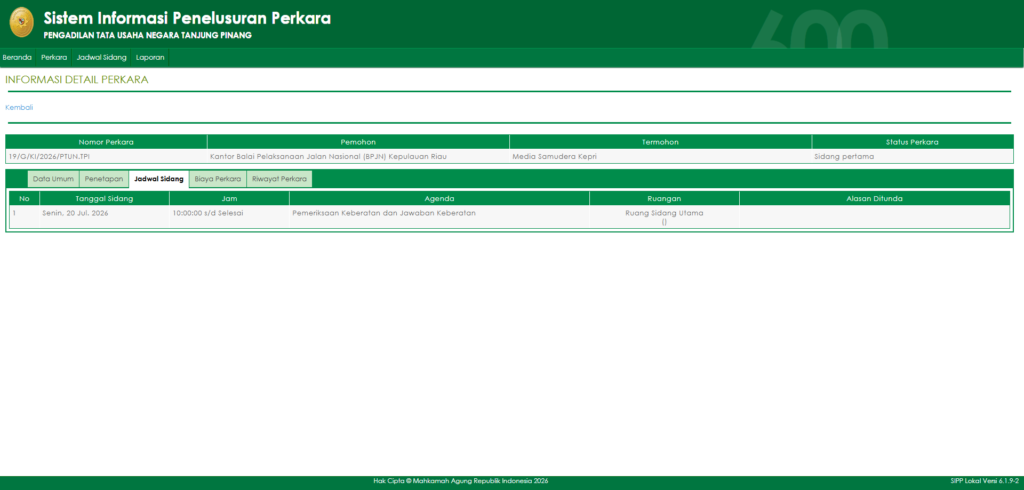
Task: Select the Jadwal Sidang detail tab
Action: [x=159, y=179]
